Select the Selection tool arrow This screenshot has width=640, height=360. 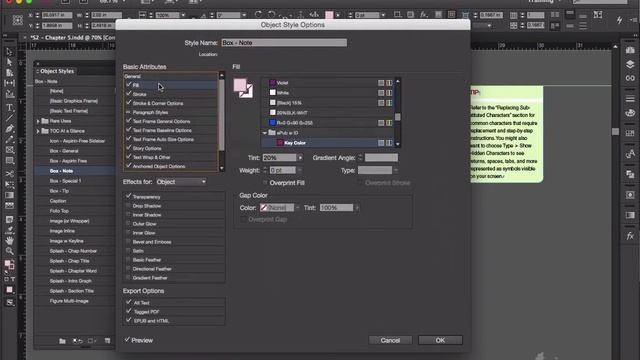(x=9, y=52)
